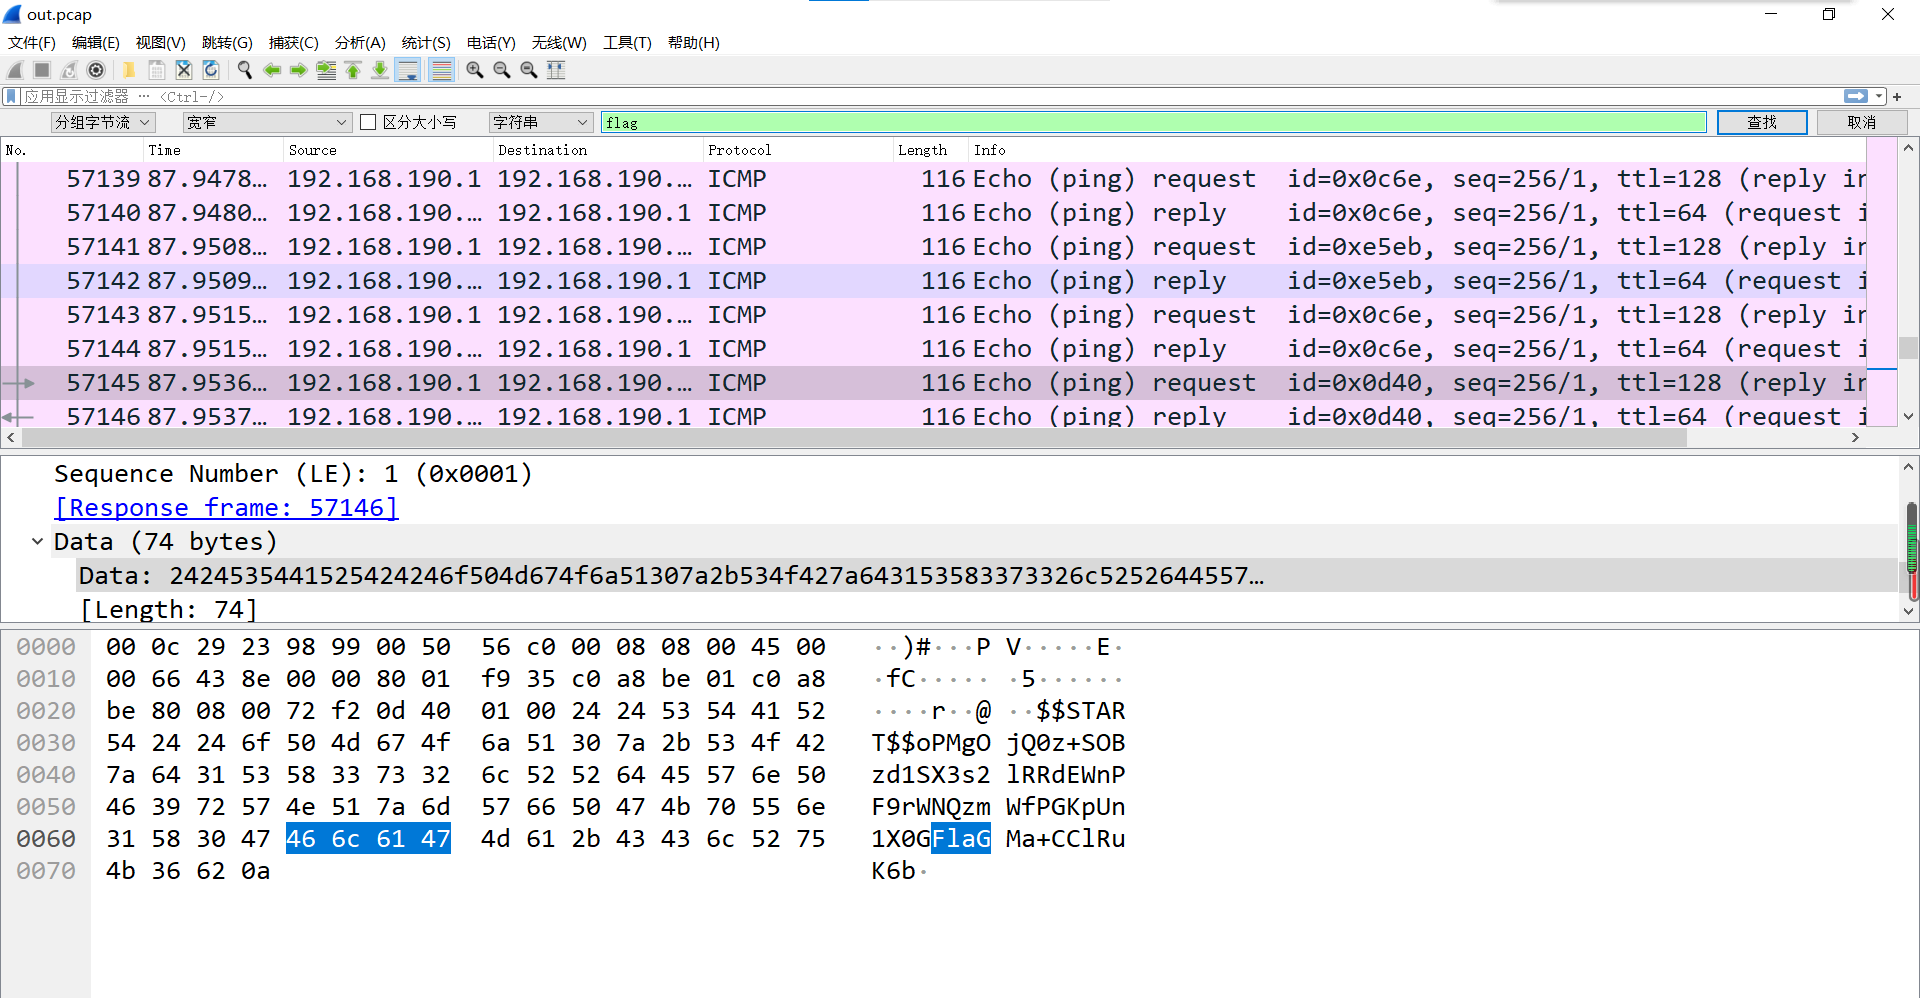The height and width of the screenshot is (998, 1920).
Task: Click the zoom in toolbar icon
Action: [475, 70]
